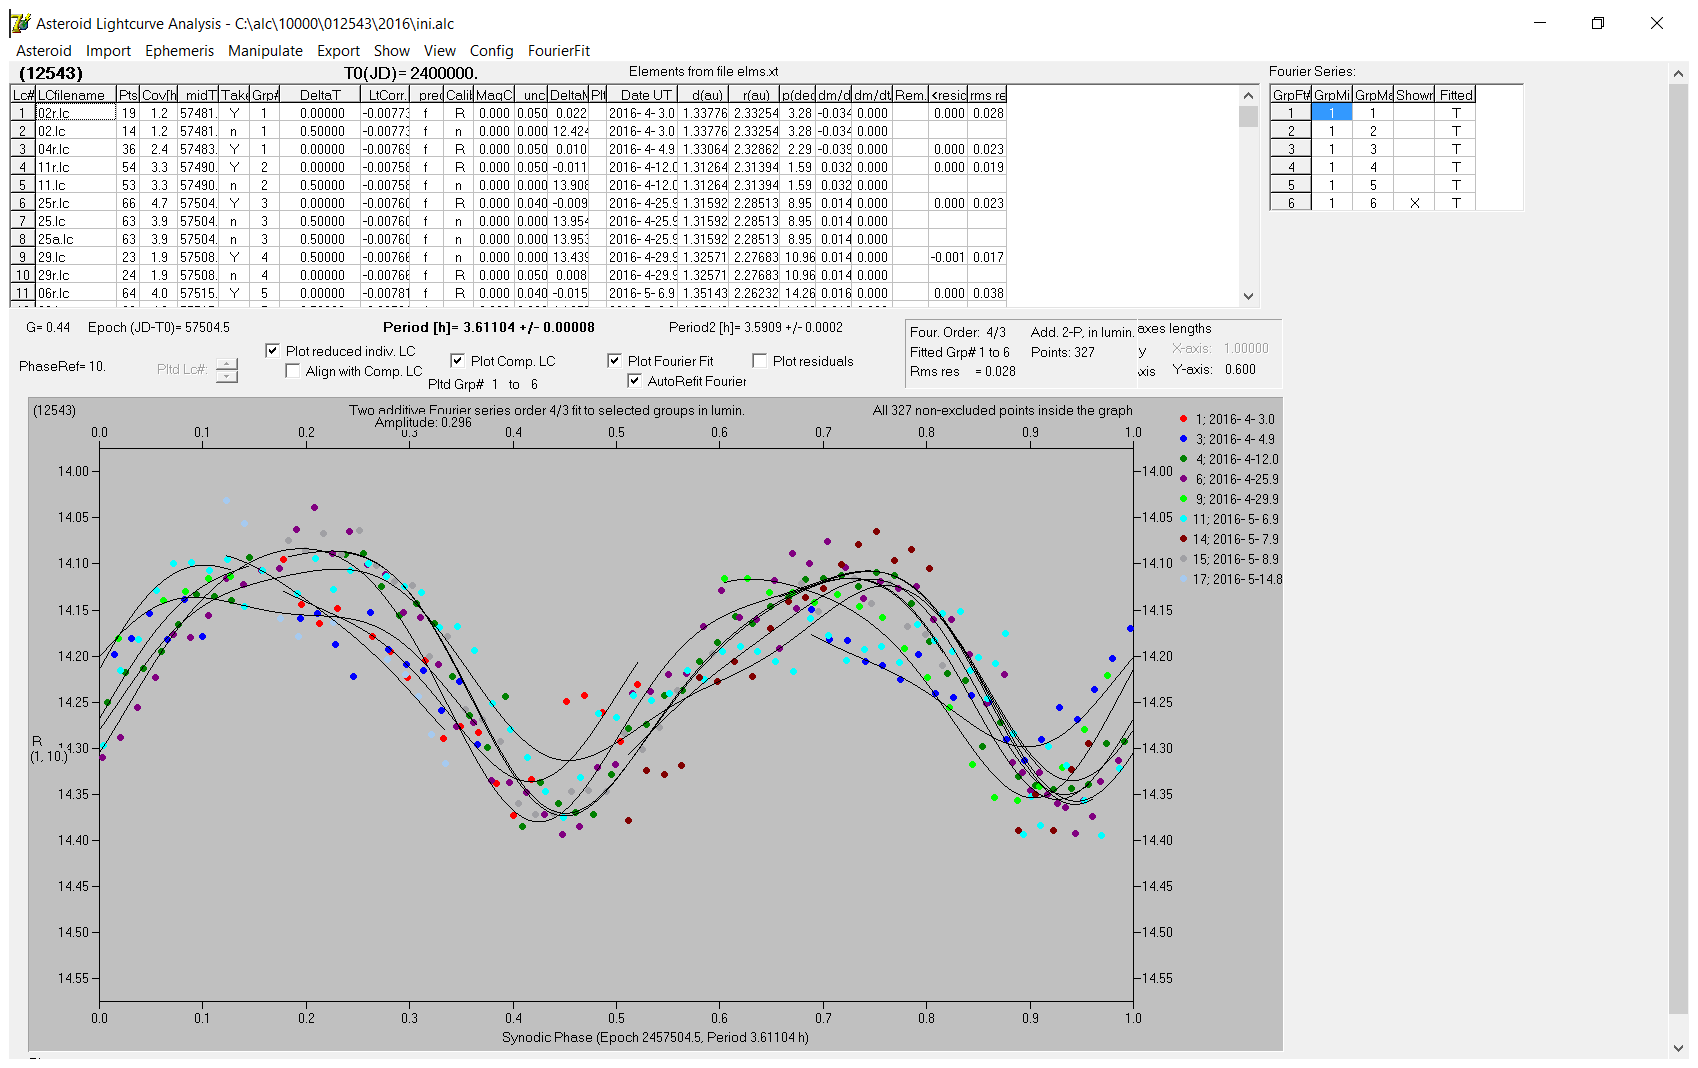The width and height of the screenshot is (1698, 1068).
Task: Click the Rms res = 0.028 text
Action: click(962, 371)
